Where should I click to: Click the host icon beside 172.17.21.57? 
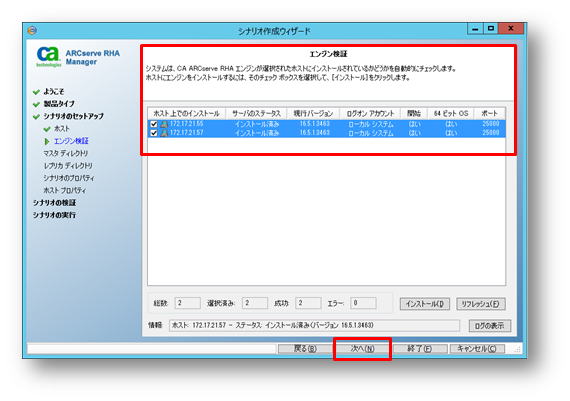point(164,133)
